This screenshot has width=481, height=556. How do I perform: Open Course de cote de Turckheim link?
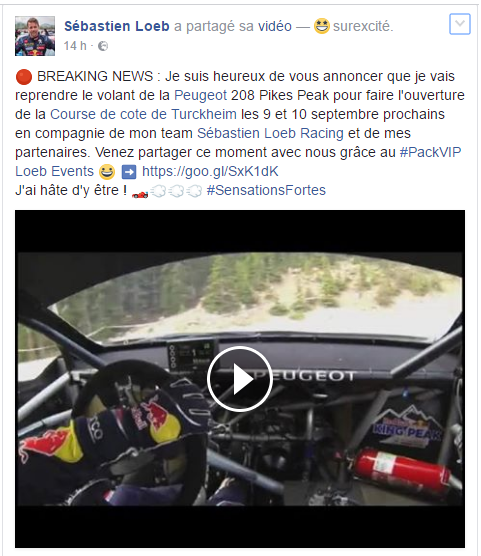[143, 114]
